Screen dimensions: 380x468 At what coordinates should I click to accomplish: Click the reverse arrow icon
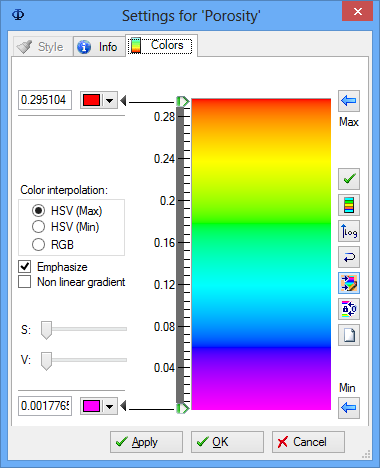pos(349,257)
